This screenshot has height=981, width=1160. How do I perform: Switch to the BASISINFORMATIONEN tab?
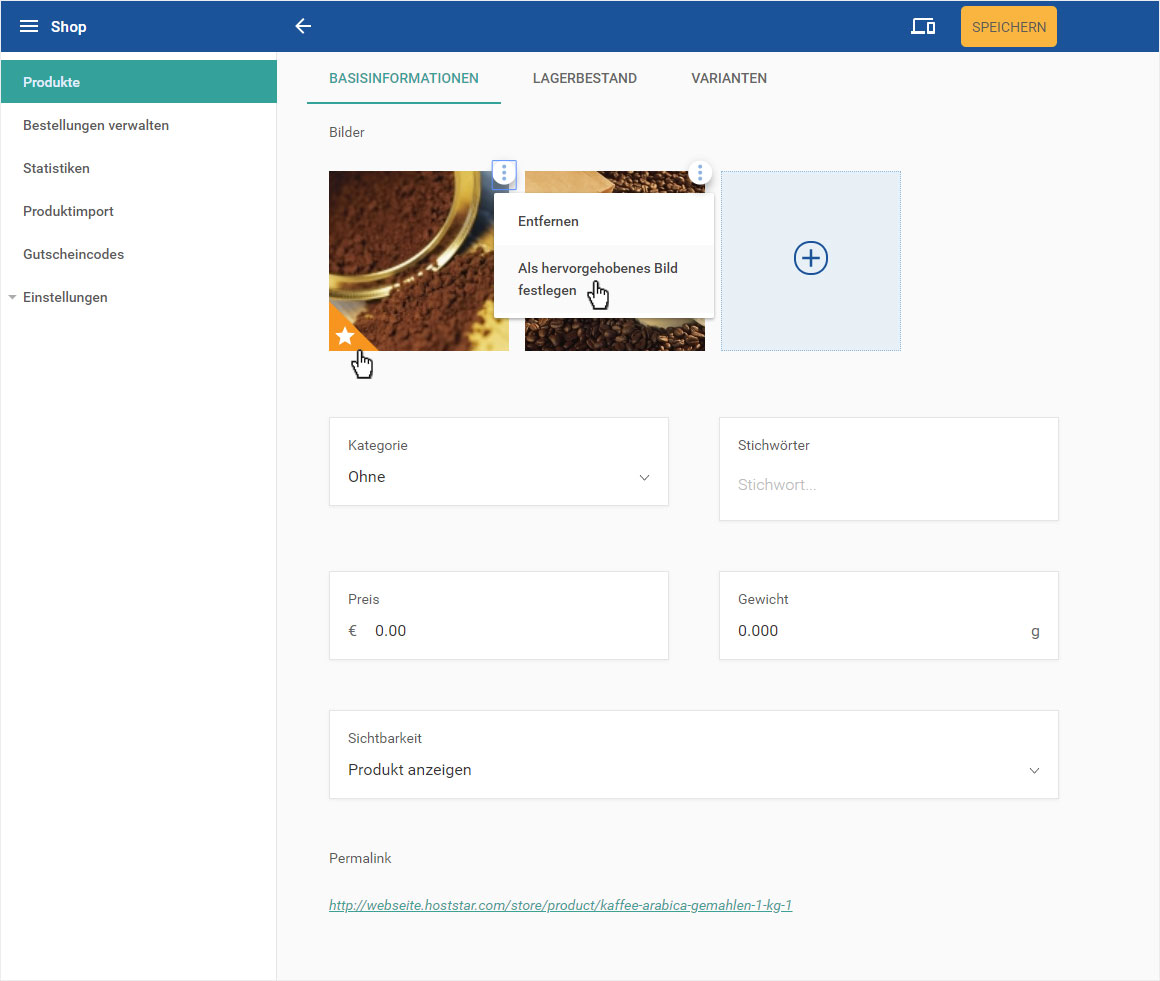(404, 78)
